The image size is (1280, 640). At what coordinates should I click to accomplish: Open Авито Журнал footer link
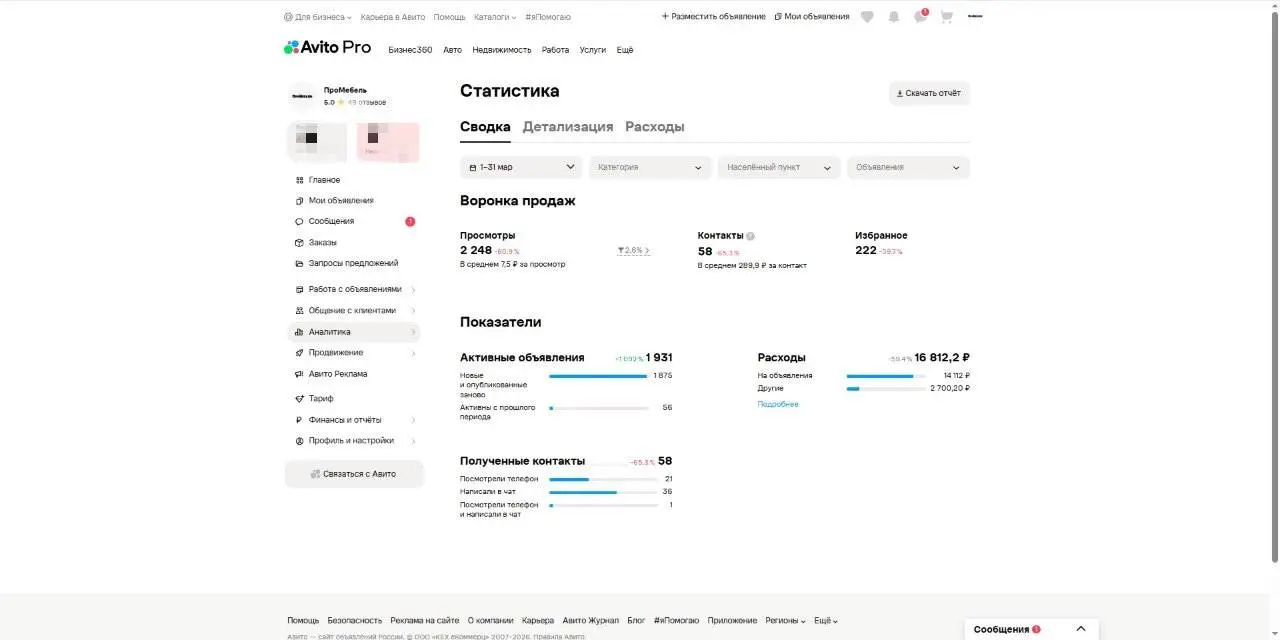coord(591,621)
